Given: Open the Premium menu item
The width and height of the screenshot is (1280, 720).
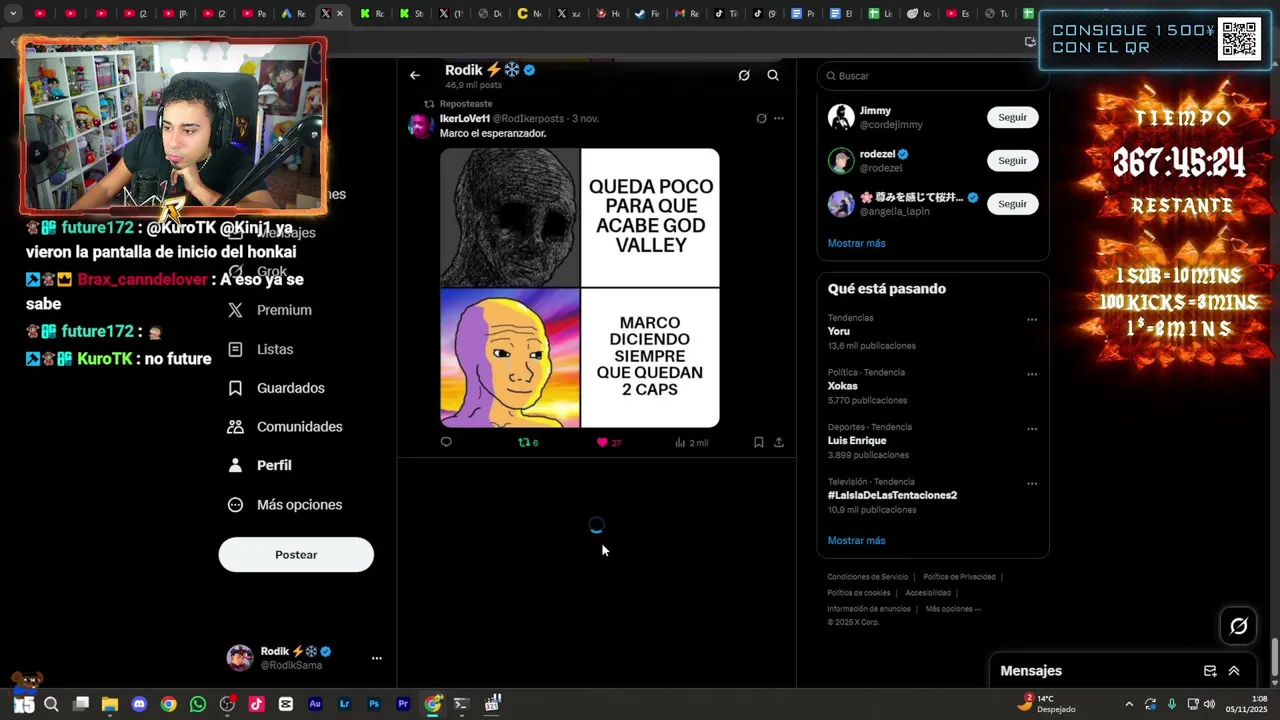Looking at the screenshot, I should point(270,310).
